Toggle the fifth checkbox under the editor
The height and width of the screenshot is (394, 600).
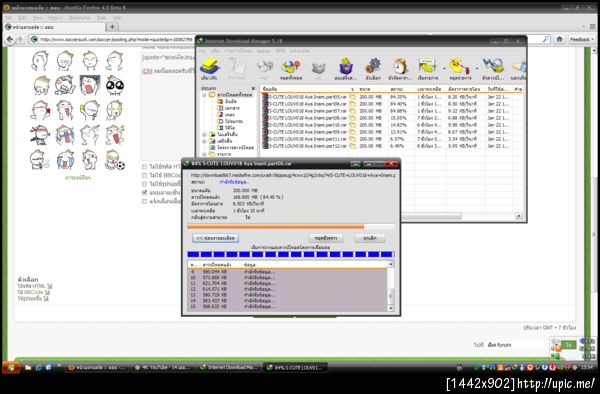coord(144,201)
